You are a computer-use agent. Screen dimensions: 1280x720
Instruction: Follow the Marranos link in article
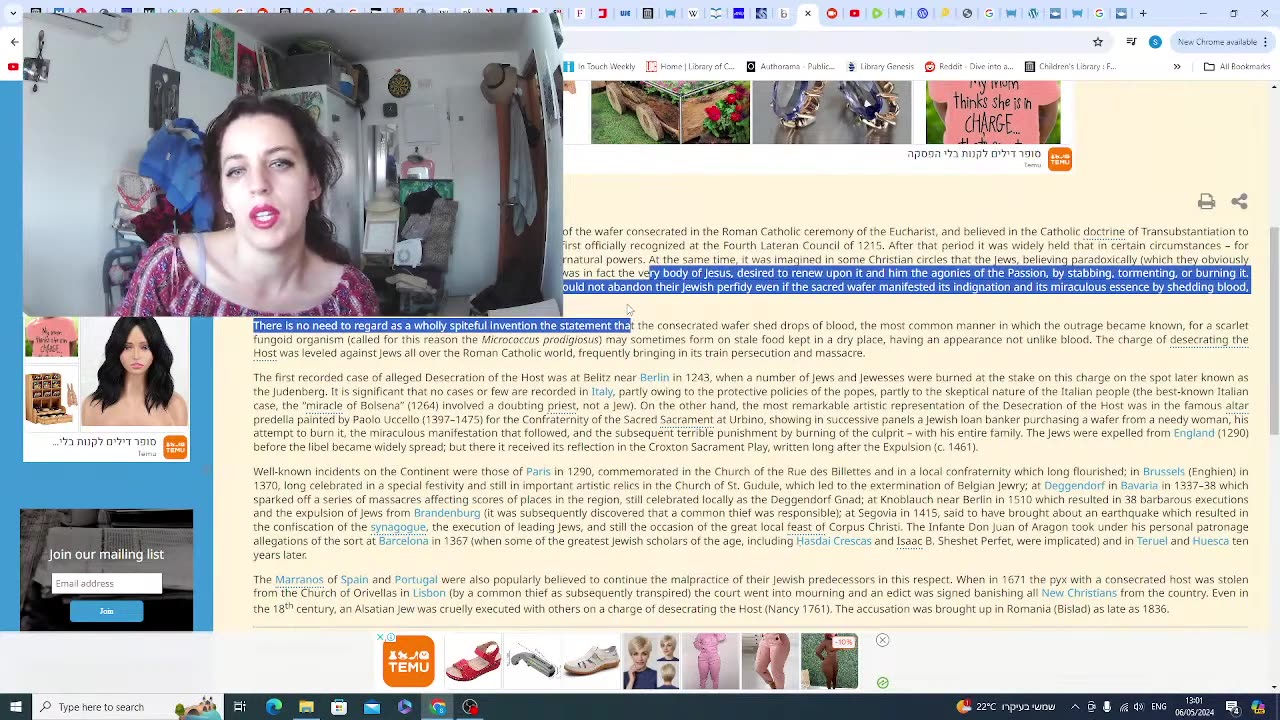coord(299,579)
